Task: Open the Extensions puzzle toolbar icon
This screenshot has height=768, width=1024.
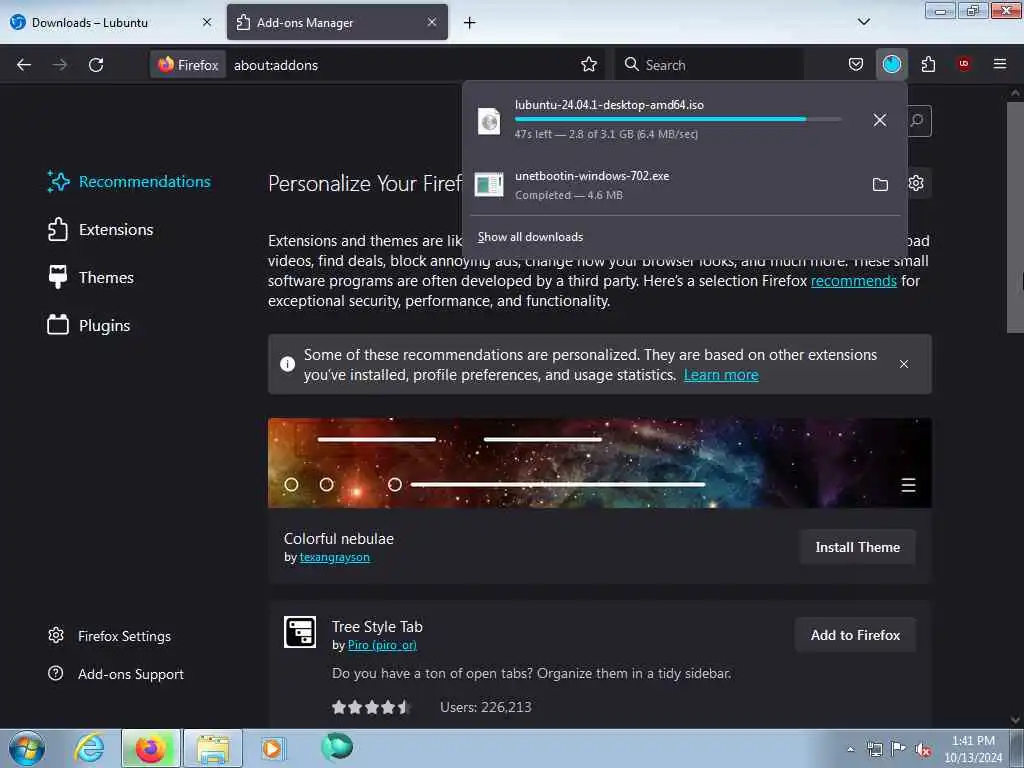Action: tap(928, 65)
